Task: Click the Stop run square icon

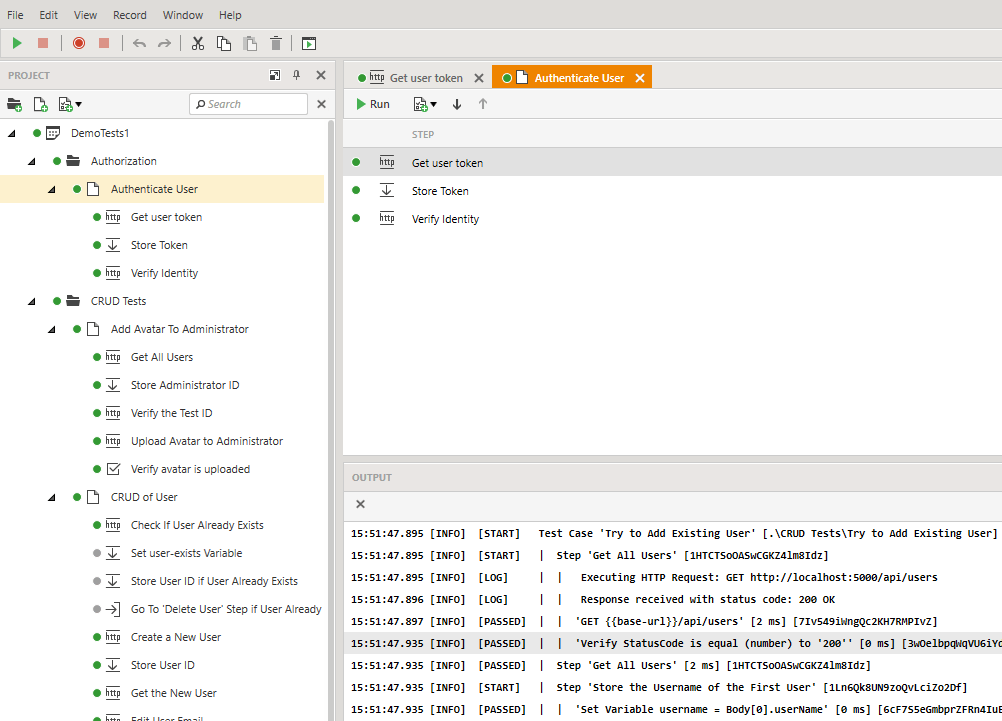Action: [43, 43]
